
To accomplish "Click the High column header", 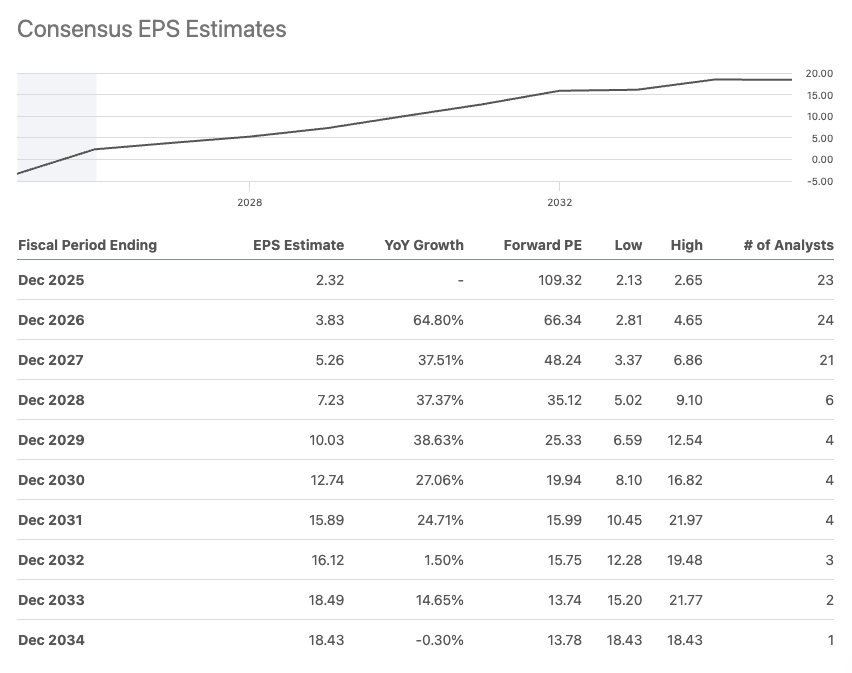I will coord(687,245).
